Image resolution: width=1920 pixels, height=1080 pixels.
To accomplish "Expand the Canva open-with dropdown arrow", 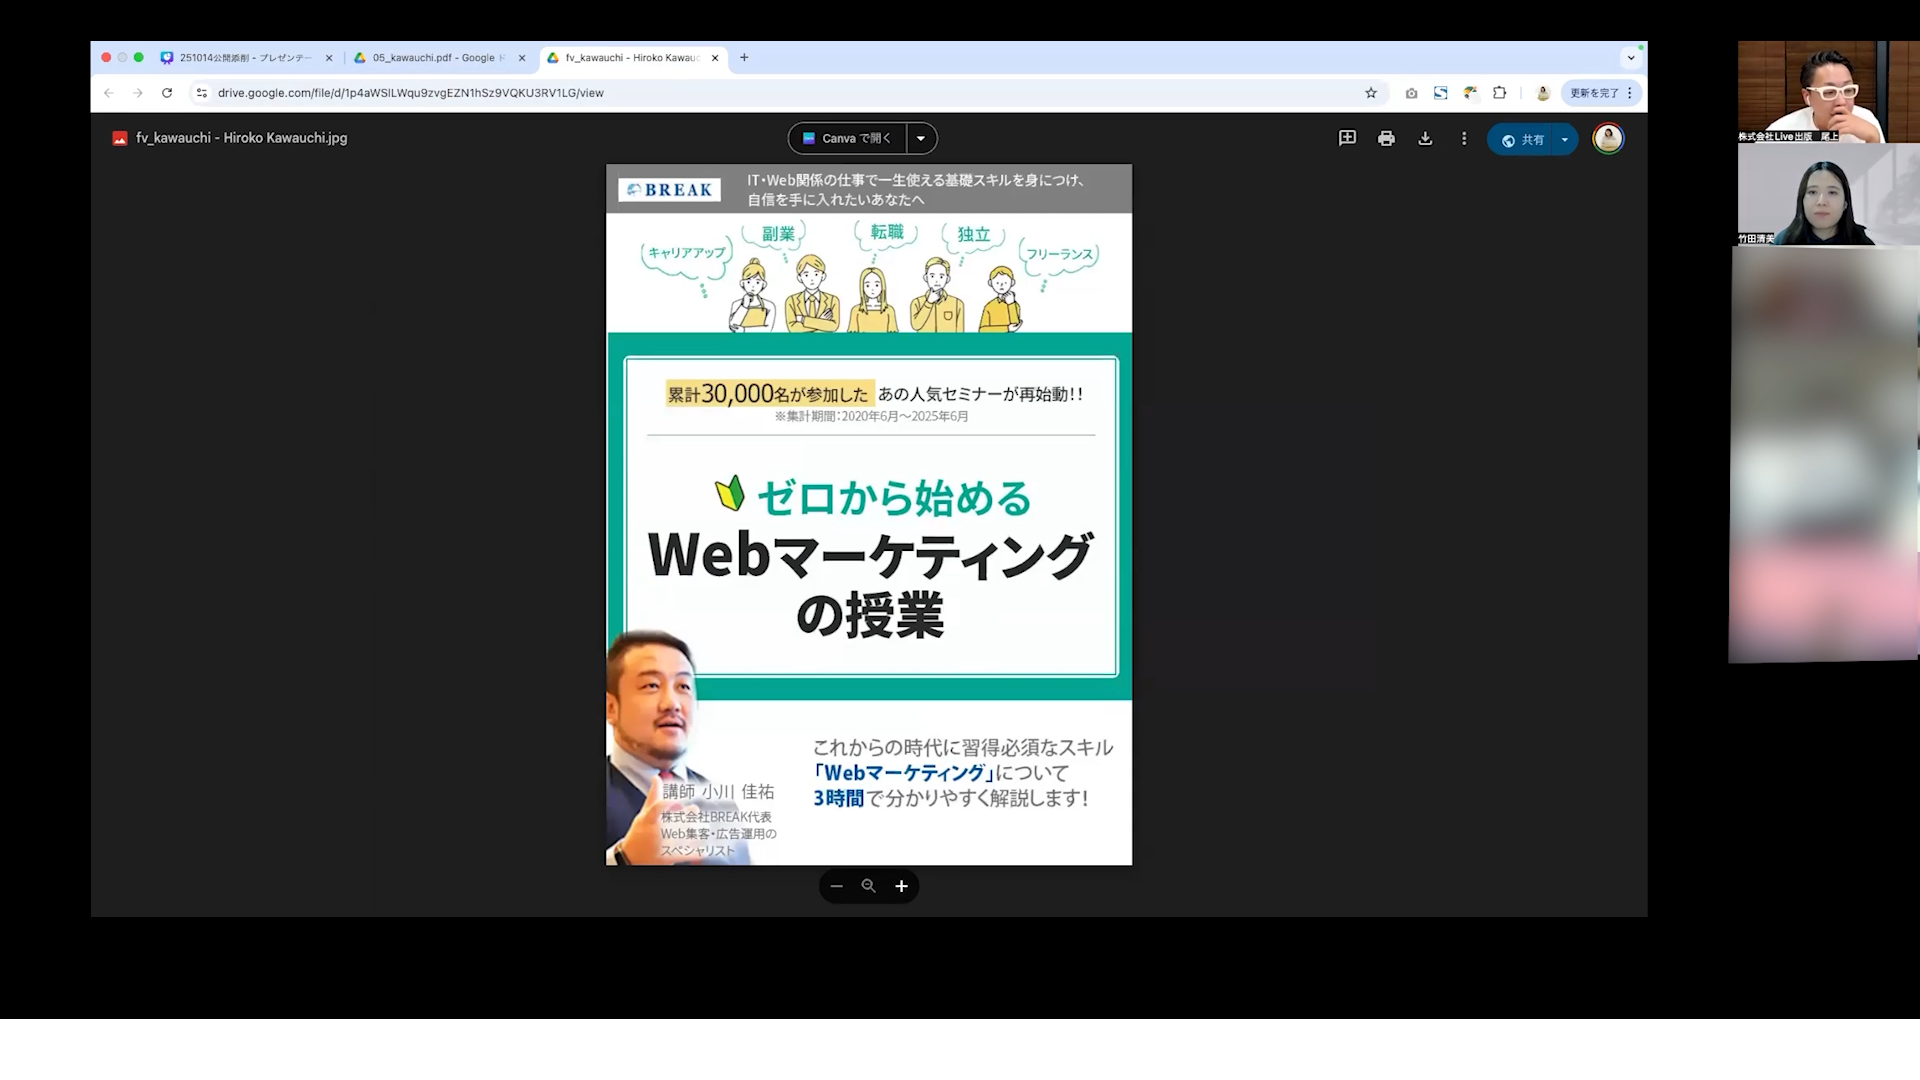I will tap(921, 138).
